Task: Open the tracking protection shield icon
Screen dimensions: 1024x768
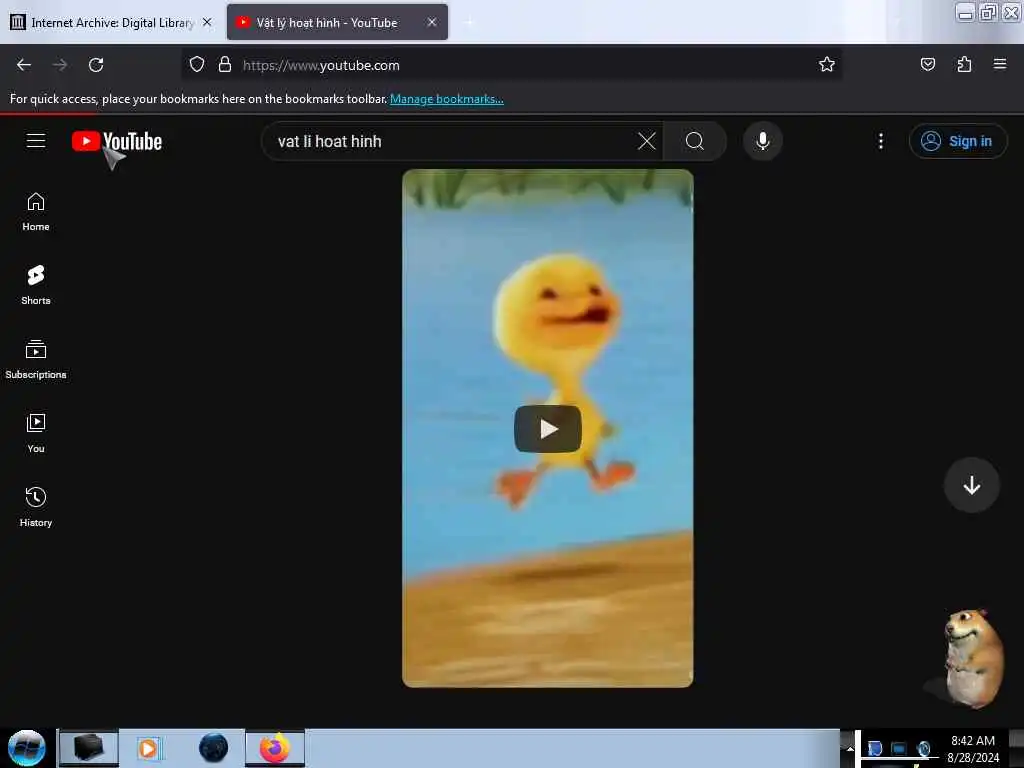Action: [197, 65]
